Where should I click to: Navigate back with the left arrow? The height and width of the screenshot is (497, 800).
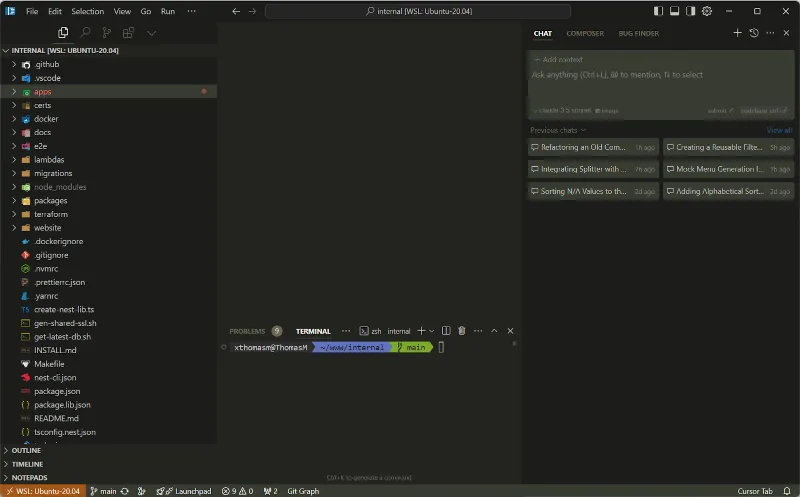pyautogui.click(x=236, y=11)
